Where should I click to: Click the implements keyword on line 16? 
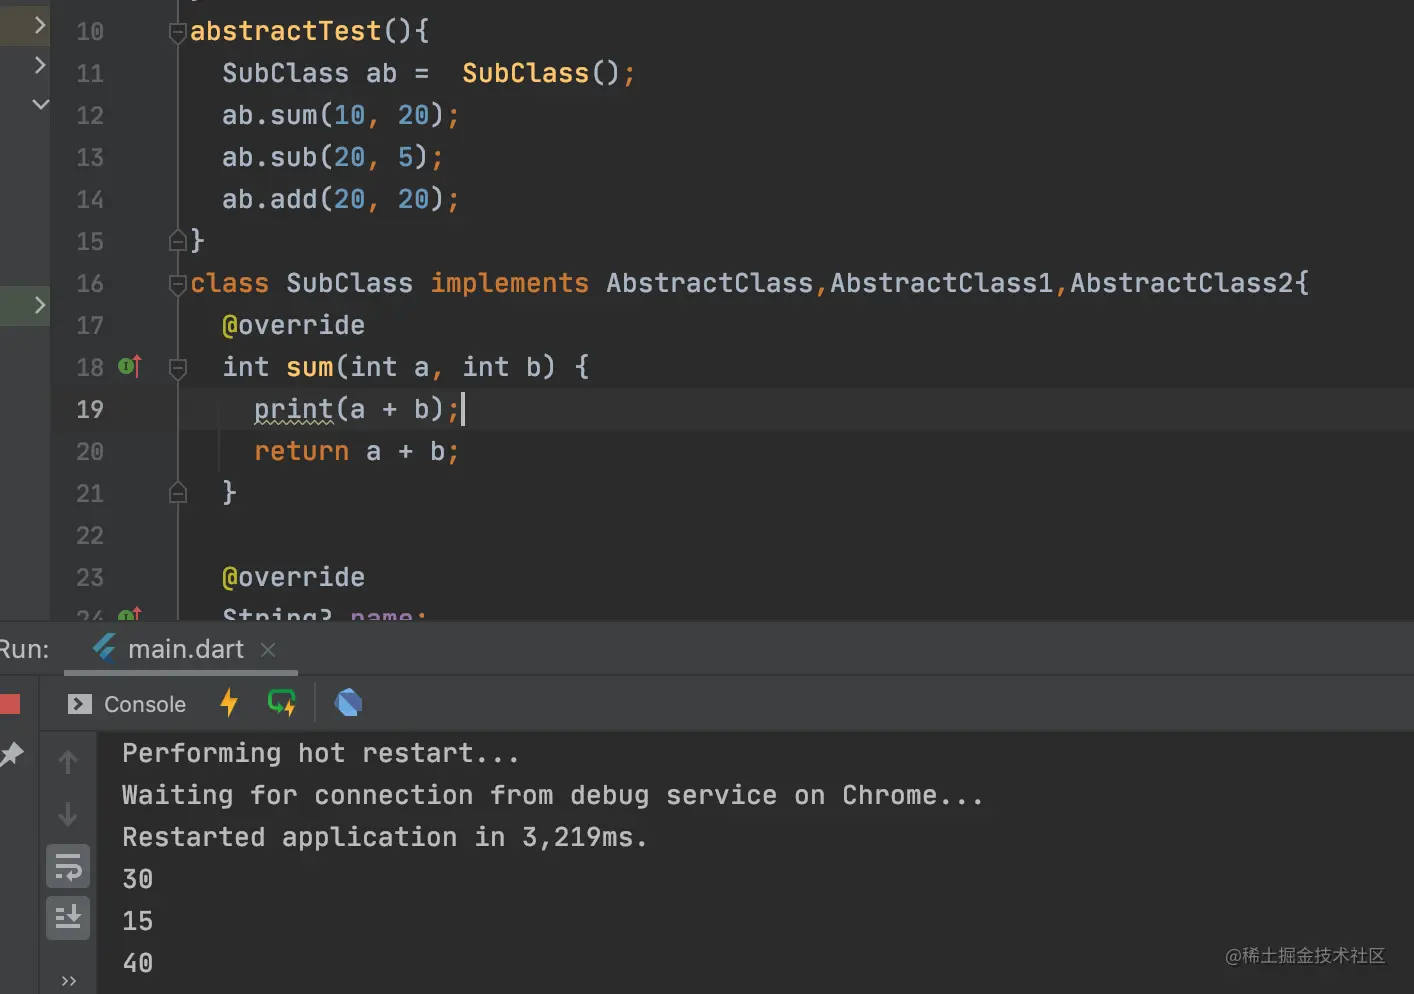click(510, 283)
